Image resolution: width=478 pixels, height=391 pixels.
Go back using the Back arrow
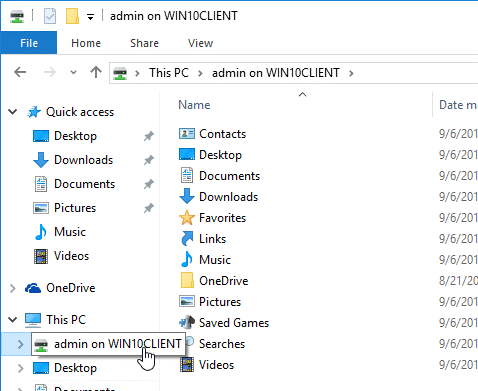coord(20,72)
